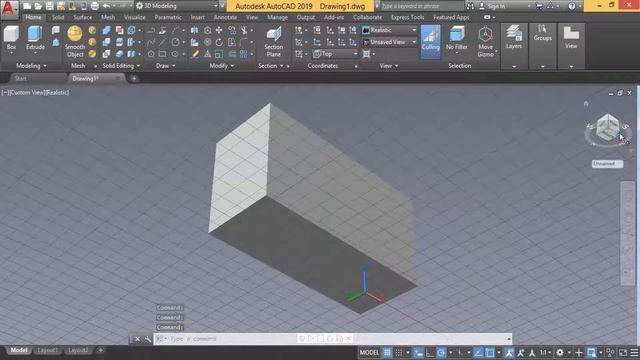Open the Top UCS dropdown in Coordinates
The image size is (640, 360).
336,54
